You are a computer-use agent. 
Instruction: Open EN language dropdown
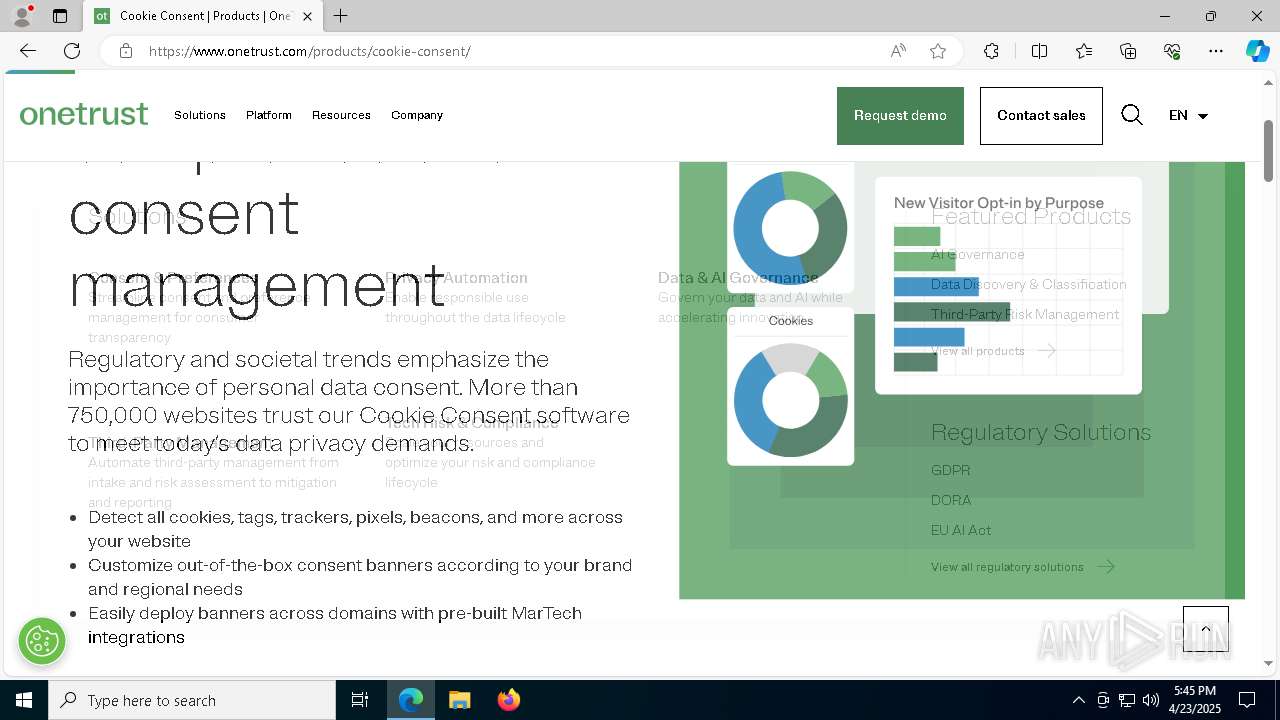point(1188,115)
